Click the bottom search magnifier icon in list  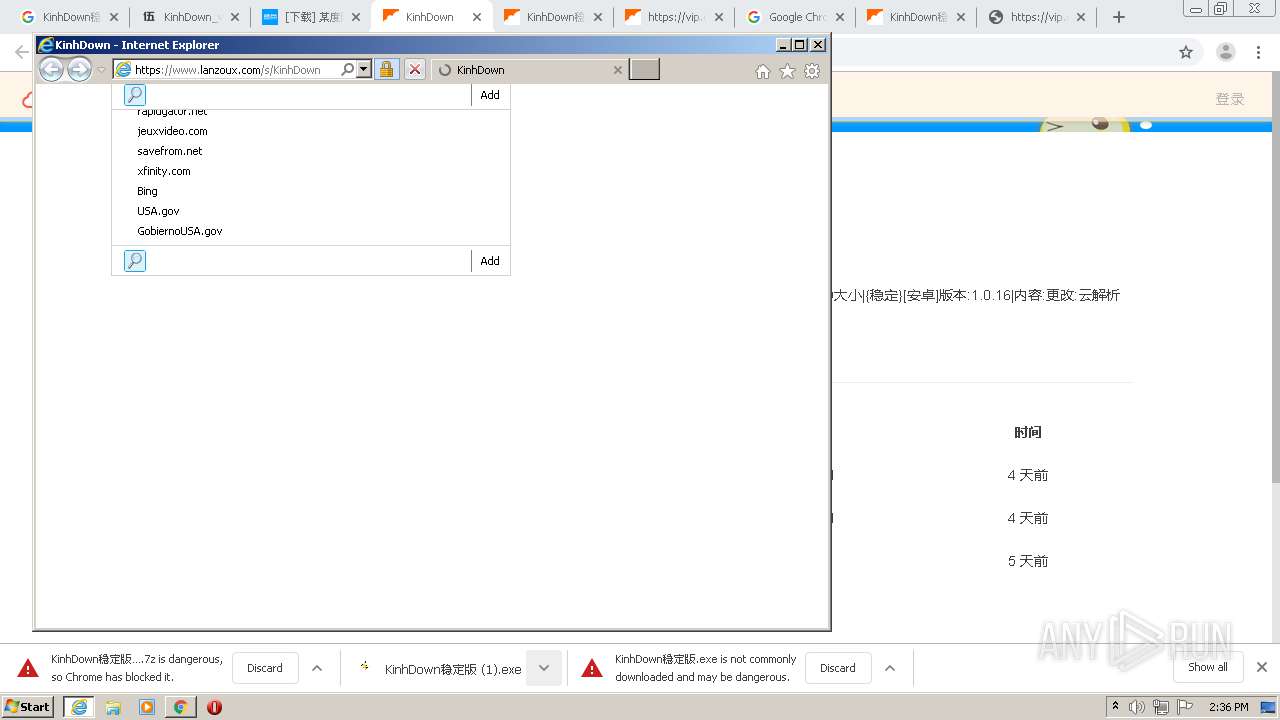pos(135,261)
